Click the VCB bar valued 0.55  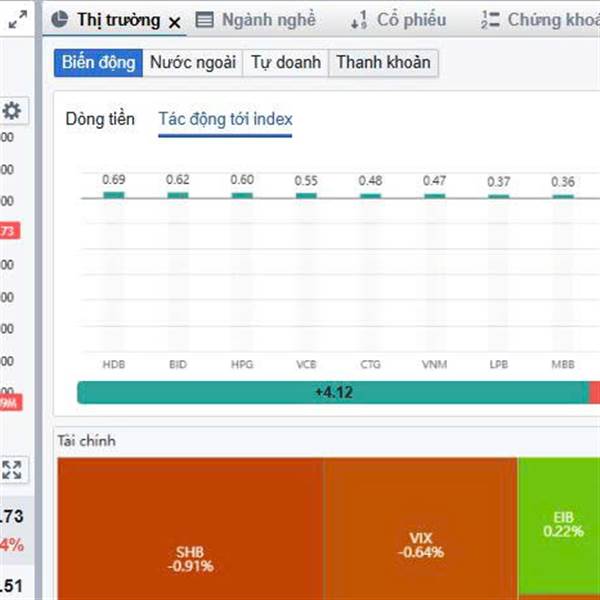tap(306, 196)
